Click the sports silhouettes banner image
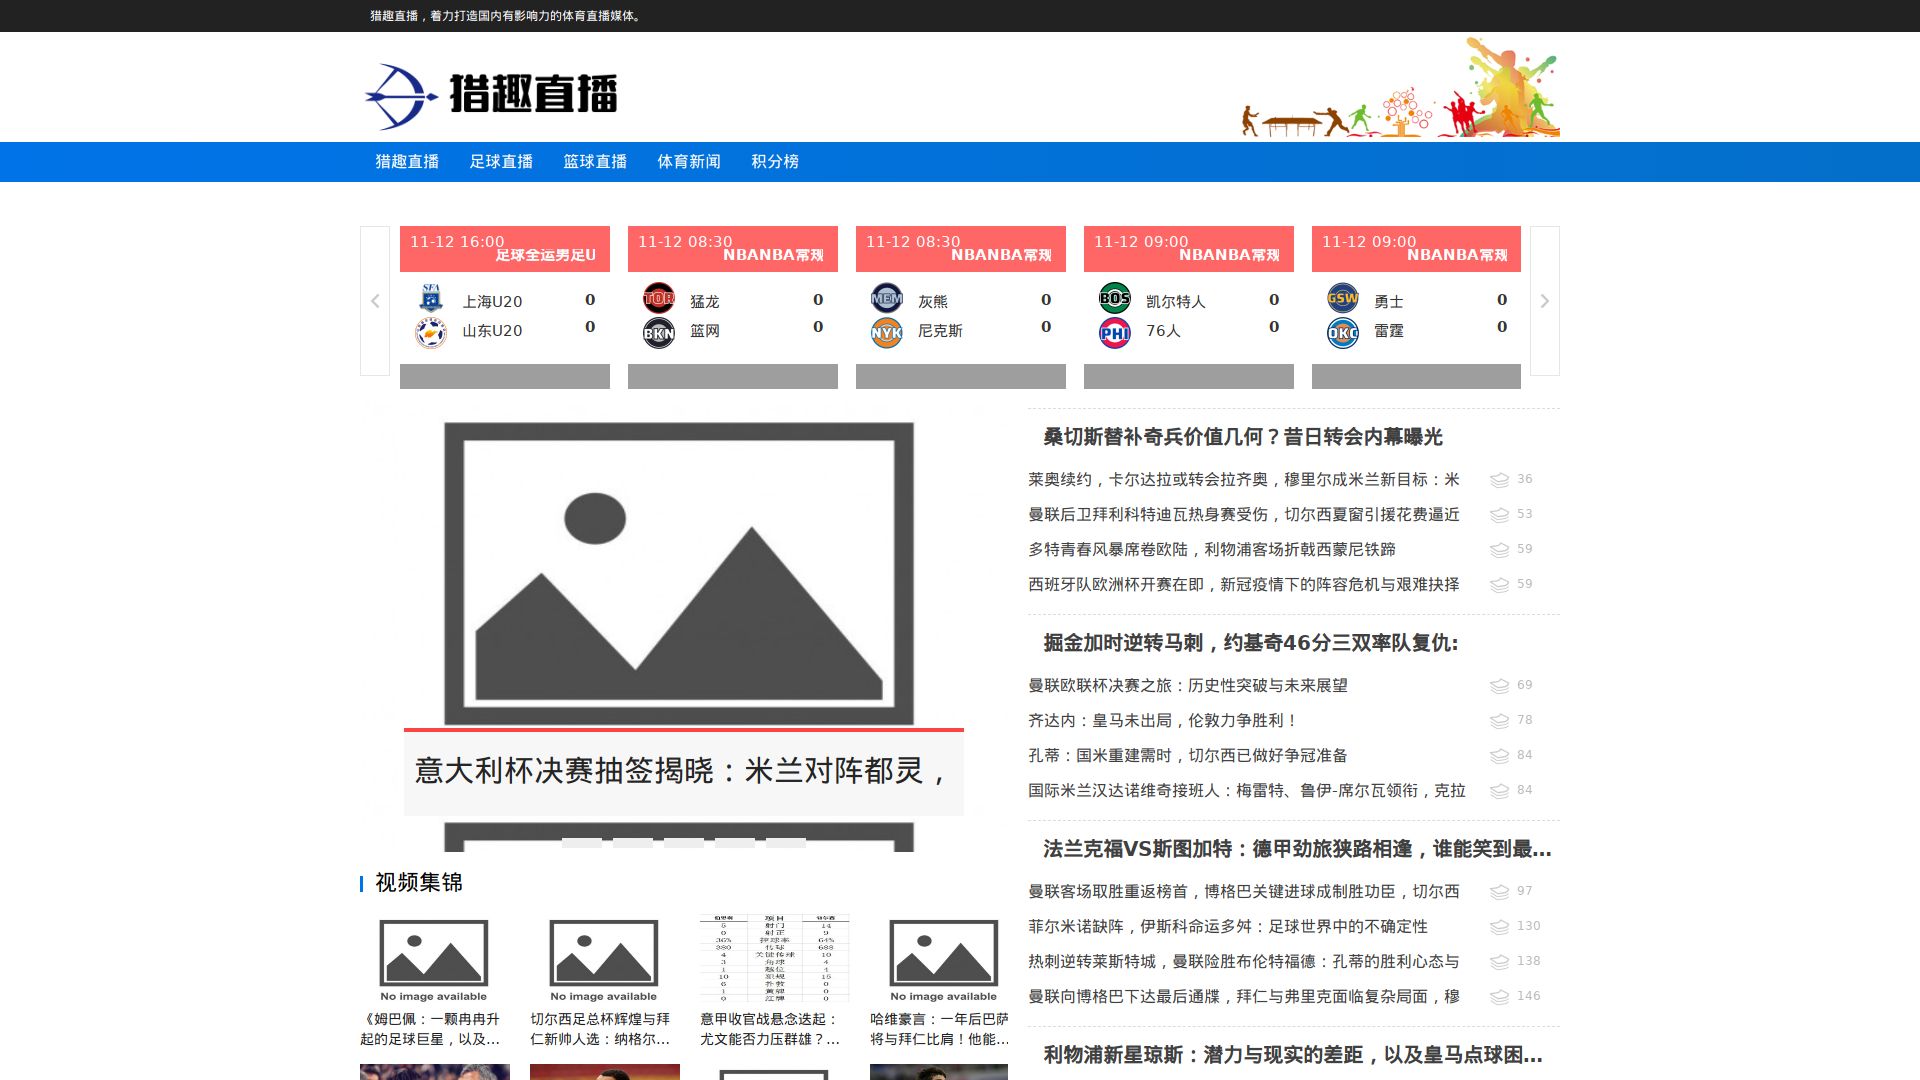This screenshot has width=1920, height=1080. 1400,88
